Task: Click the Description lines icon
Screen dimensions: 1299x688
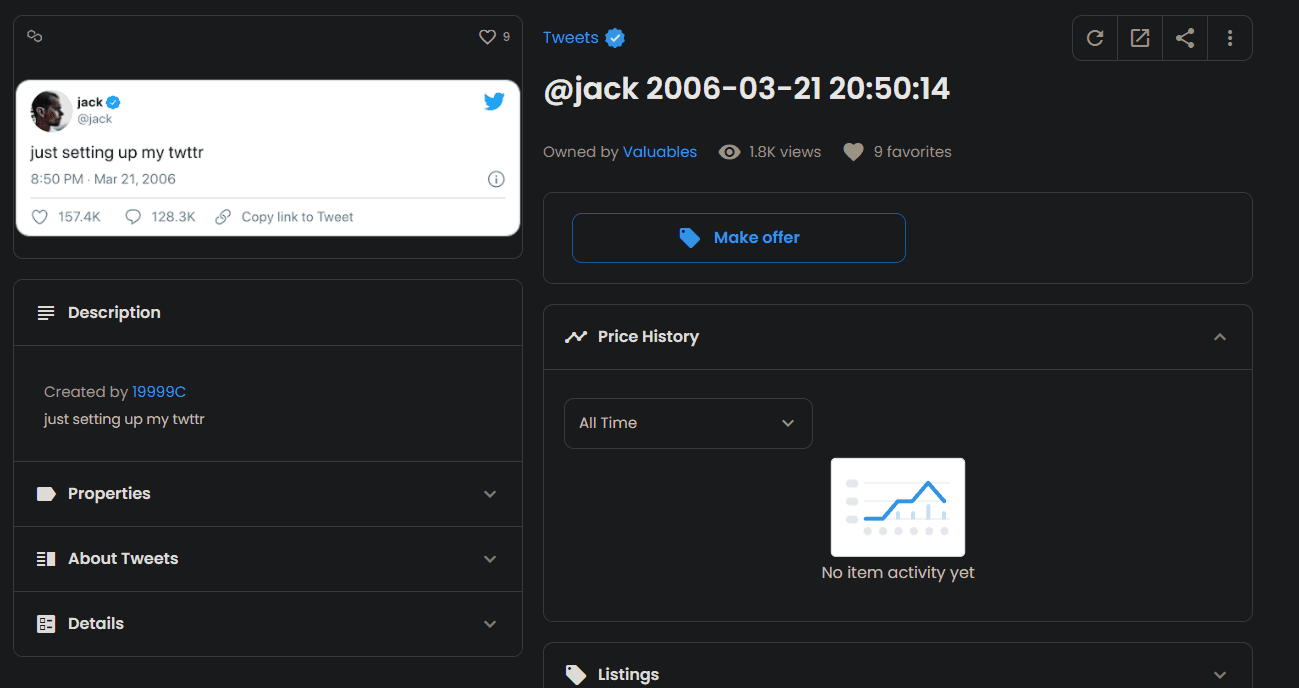Action: pyautogui.click(x=46, y=313)
